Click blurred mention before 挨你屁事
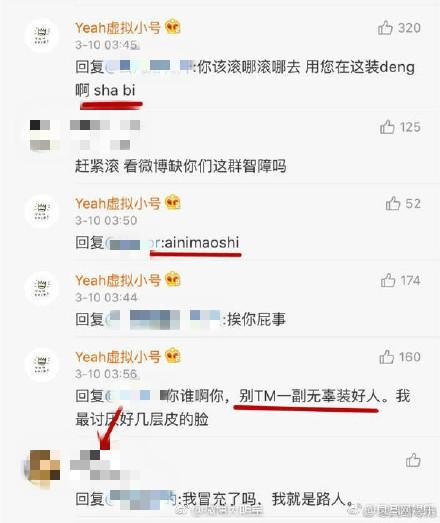 (x=164, y=320)
